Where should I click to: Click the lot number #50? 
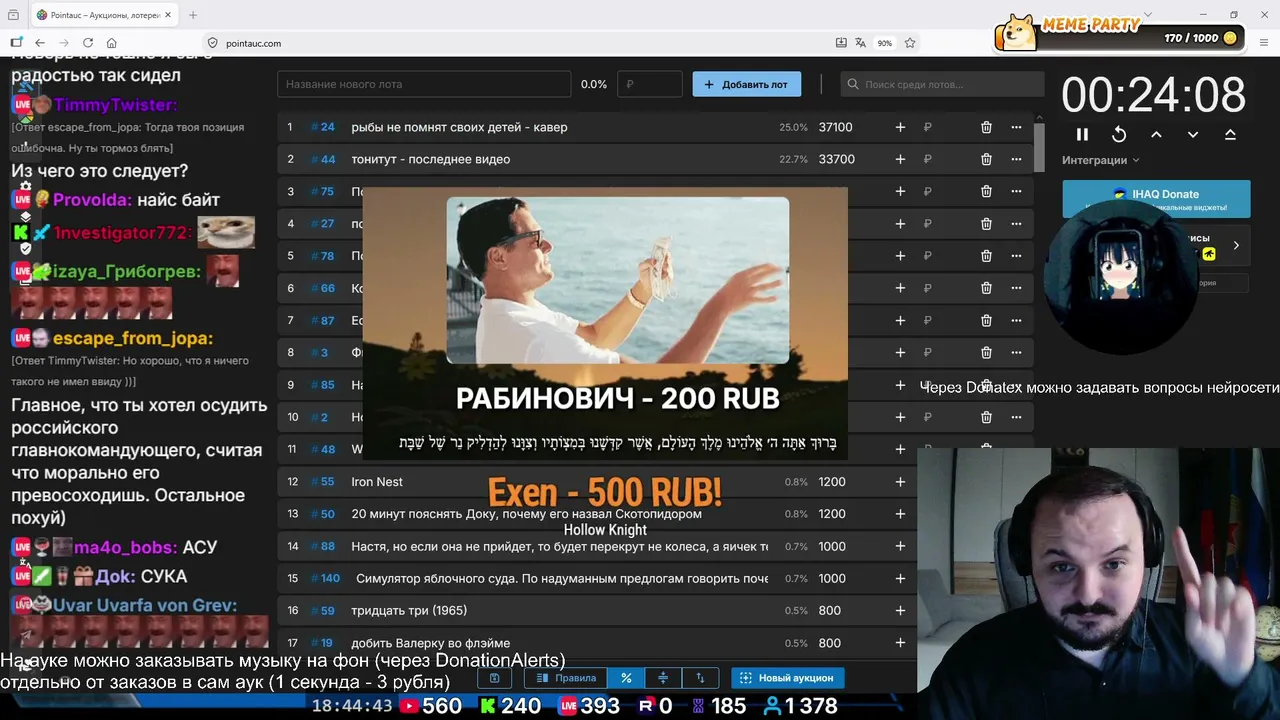pos(323,514)
